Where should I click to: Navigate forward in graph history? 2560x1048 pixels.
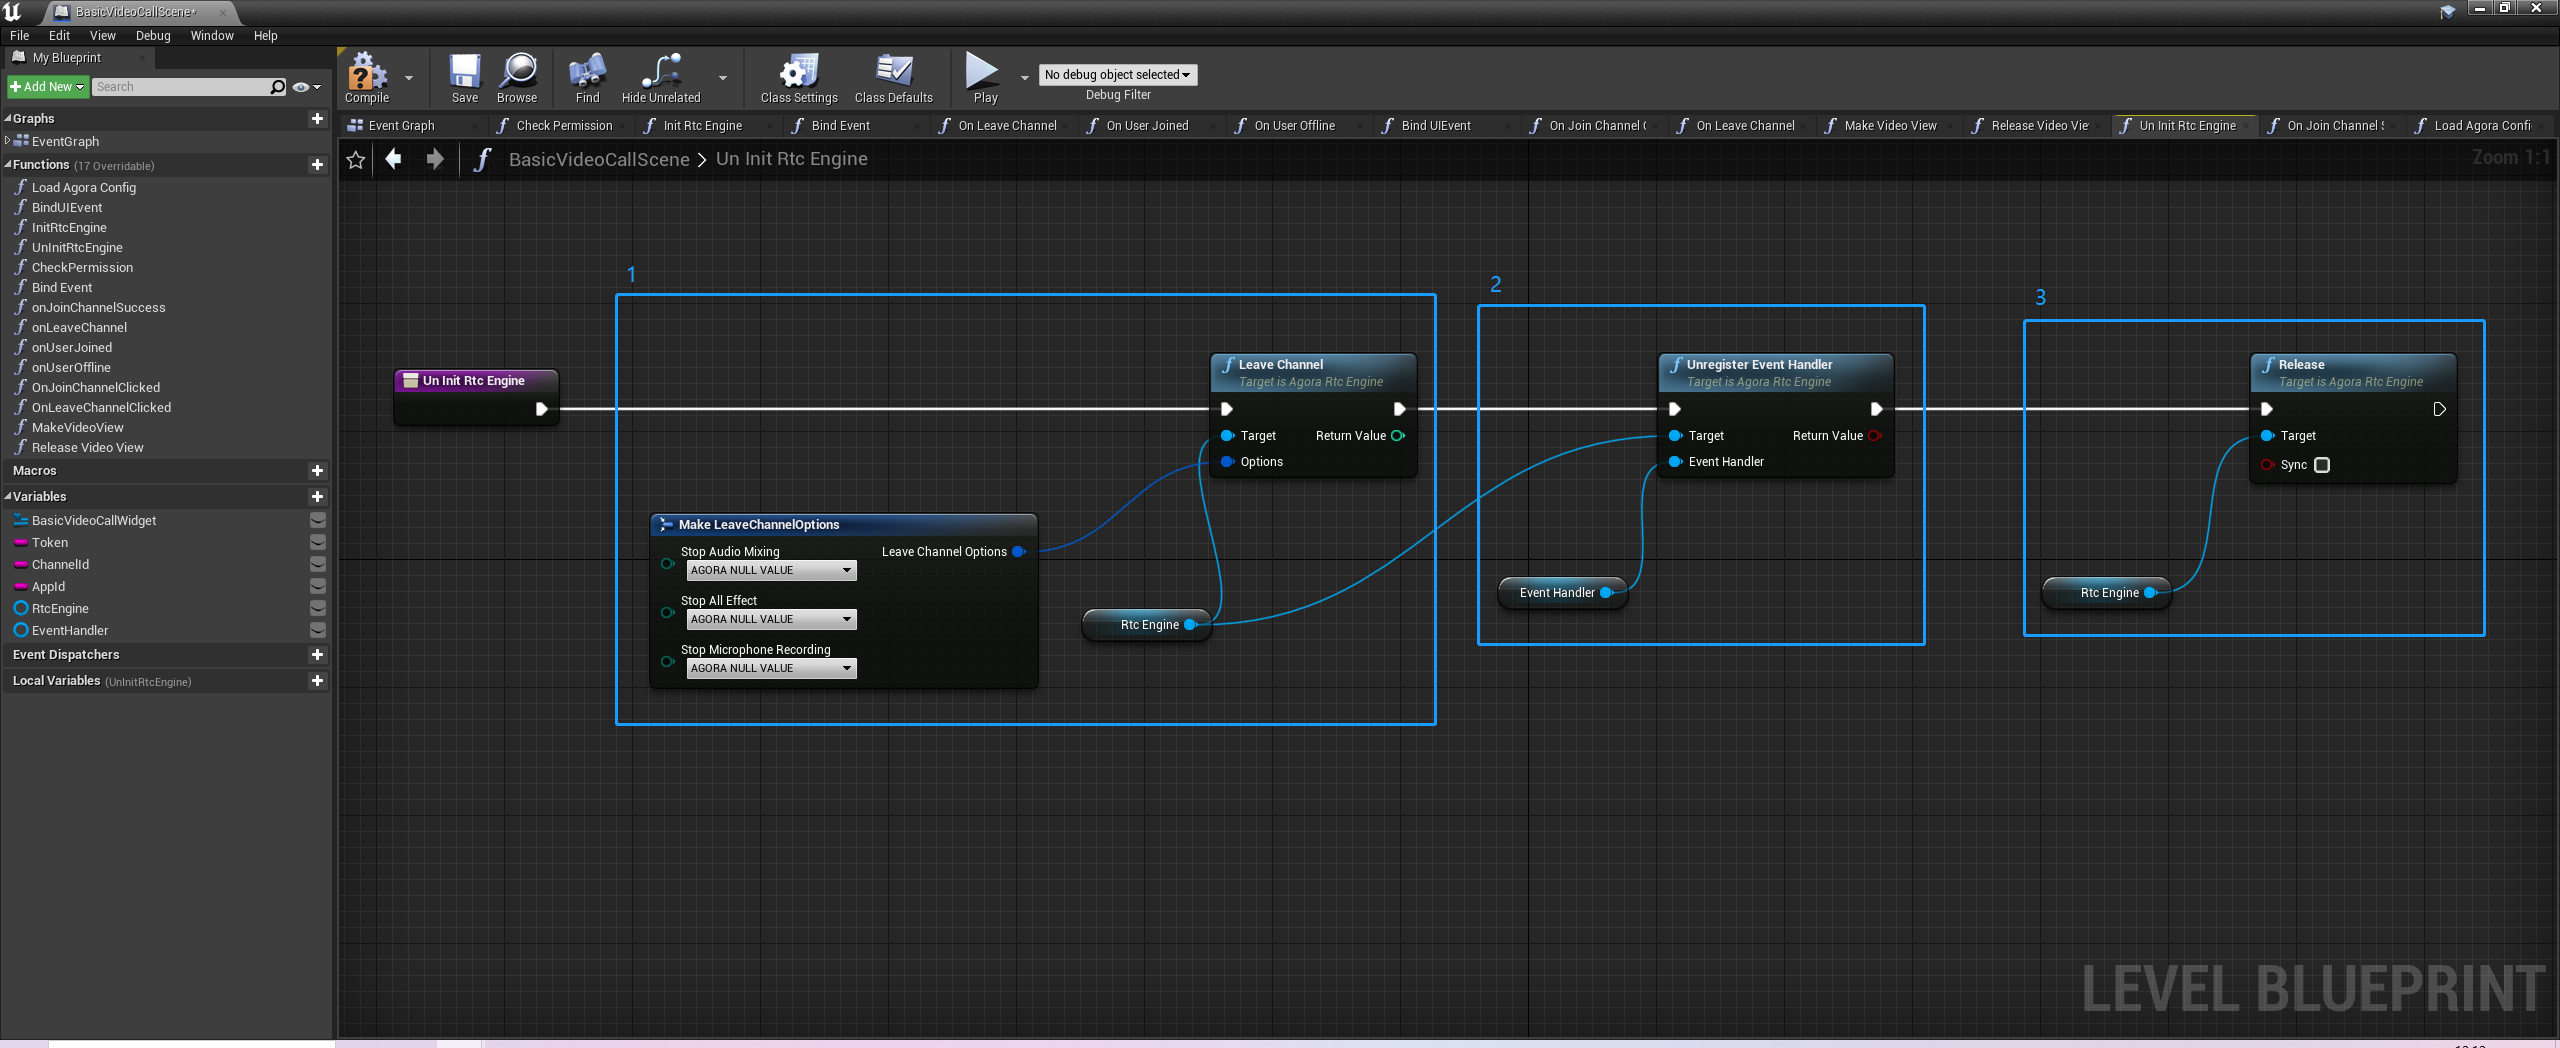pos(435,159)
